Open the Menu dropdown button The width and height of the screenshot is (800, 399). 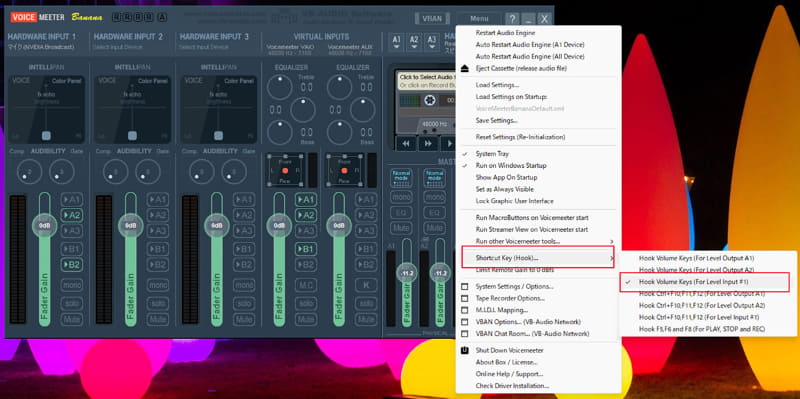pos(479,19)
